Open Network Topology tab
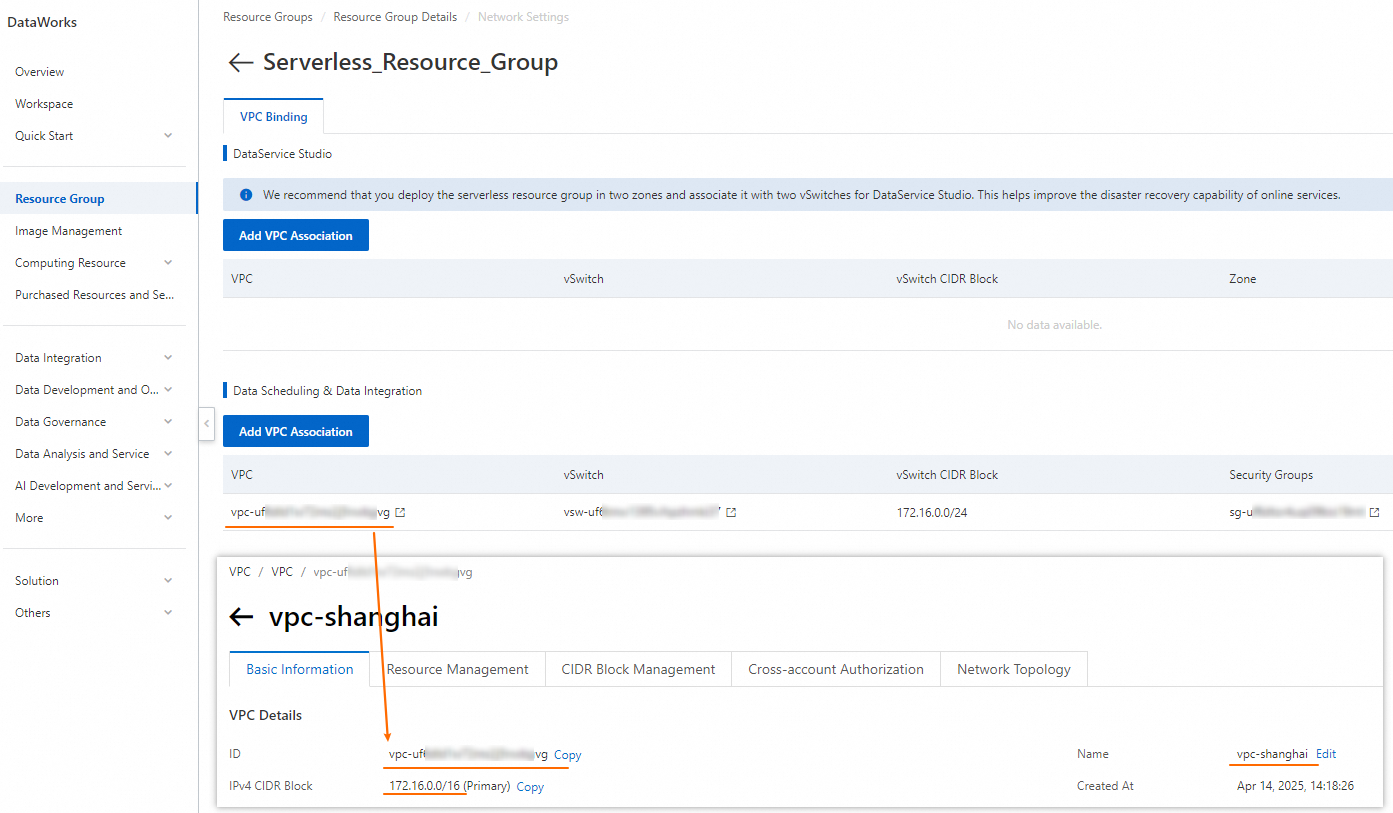This screenshot has width=1393, height=813. pyautogui.click(x=1014, y=669)
